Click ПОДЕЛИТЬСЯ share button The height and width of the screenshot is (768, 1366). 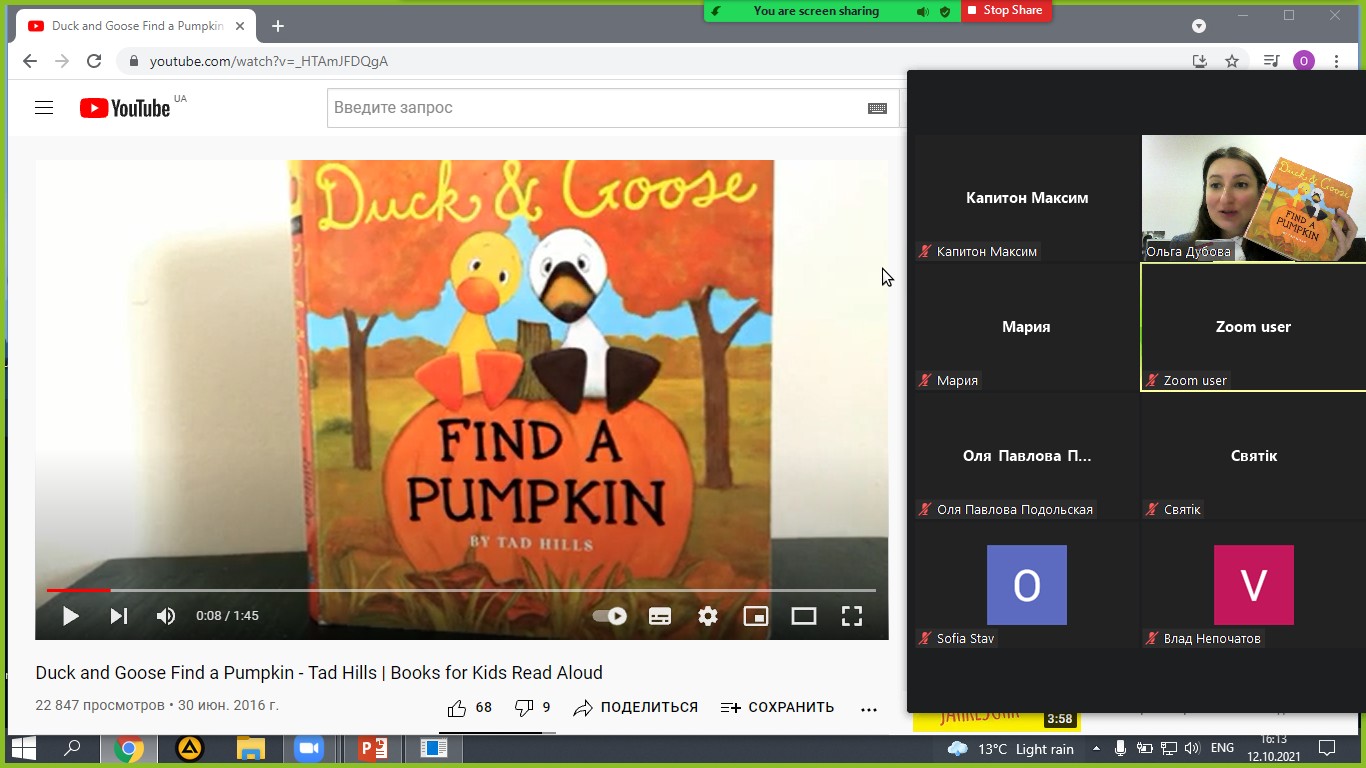[636, 708]
